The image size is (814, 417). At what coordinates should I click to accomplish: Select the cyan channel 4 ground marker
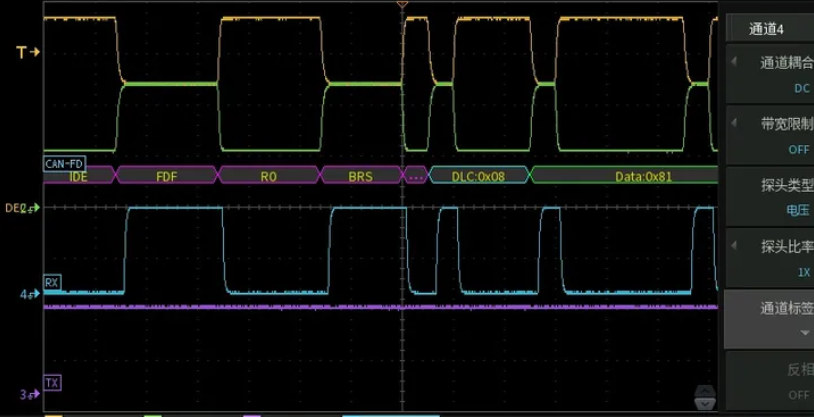click(x=30, y=294)
